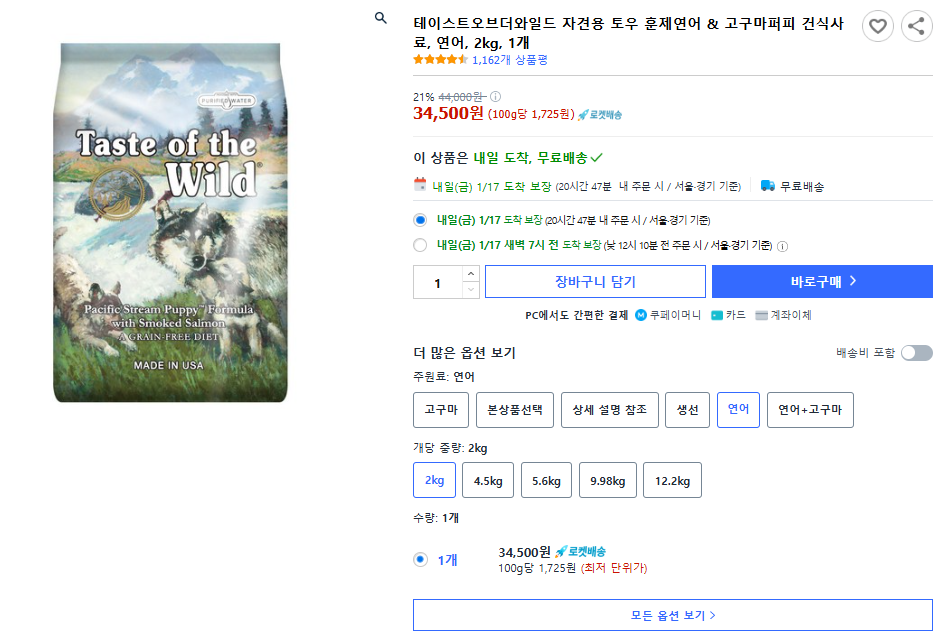Open the search magnifier icon
This screenshot has width=942, height=636.
tap(381, 18)
